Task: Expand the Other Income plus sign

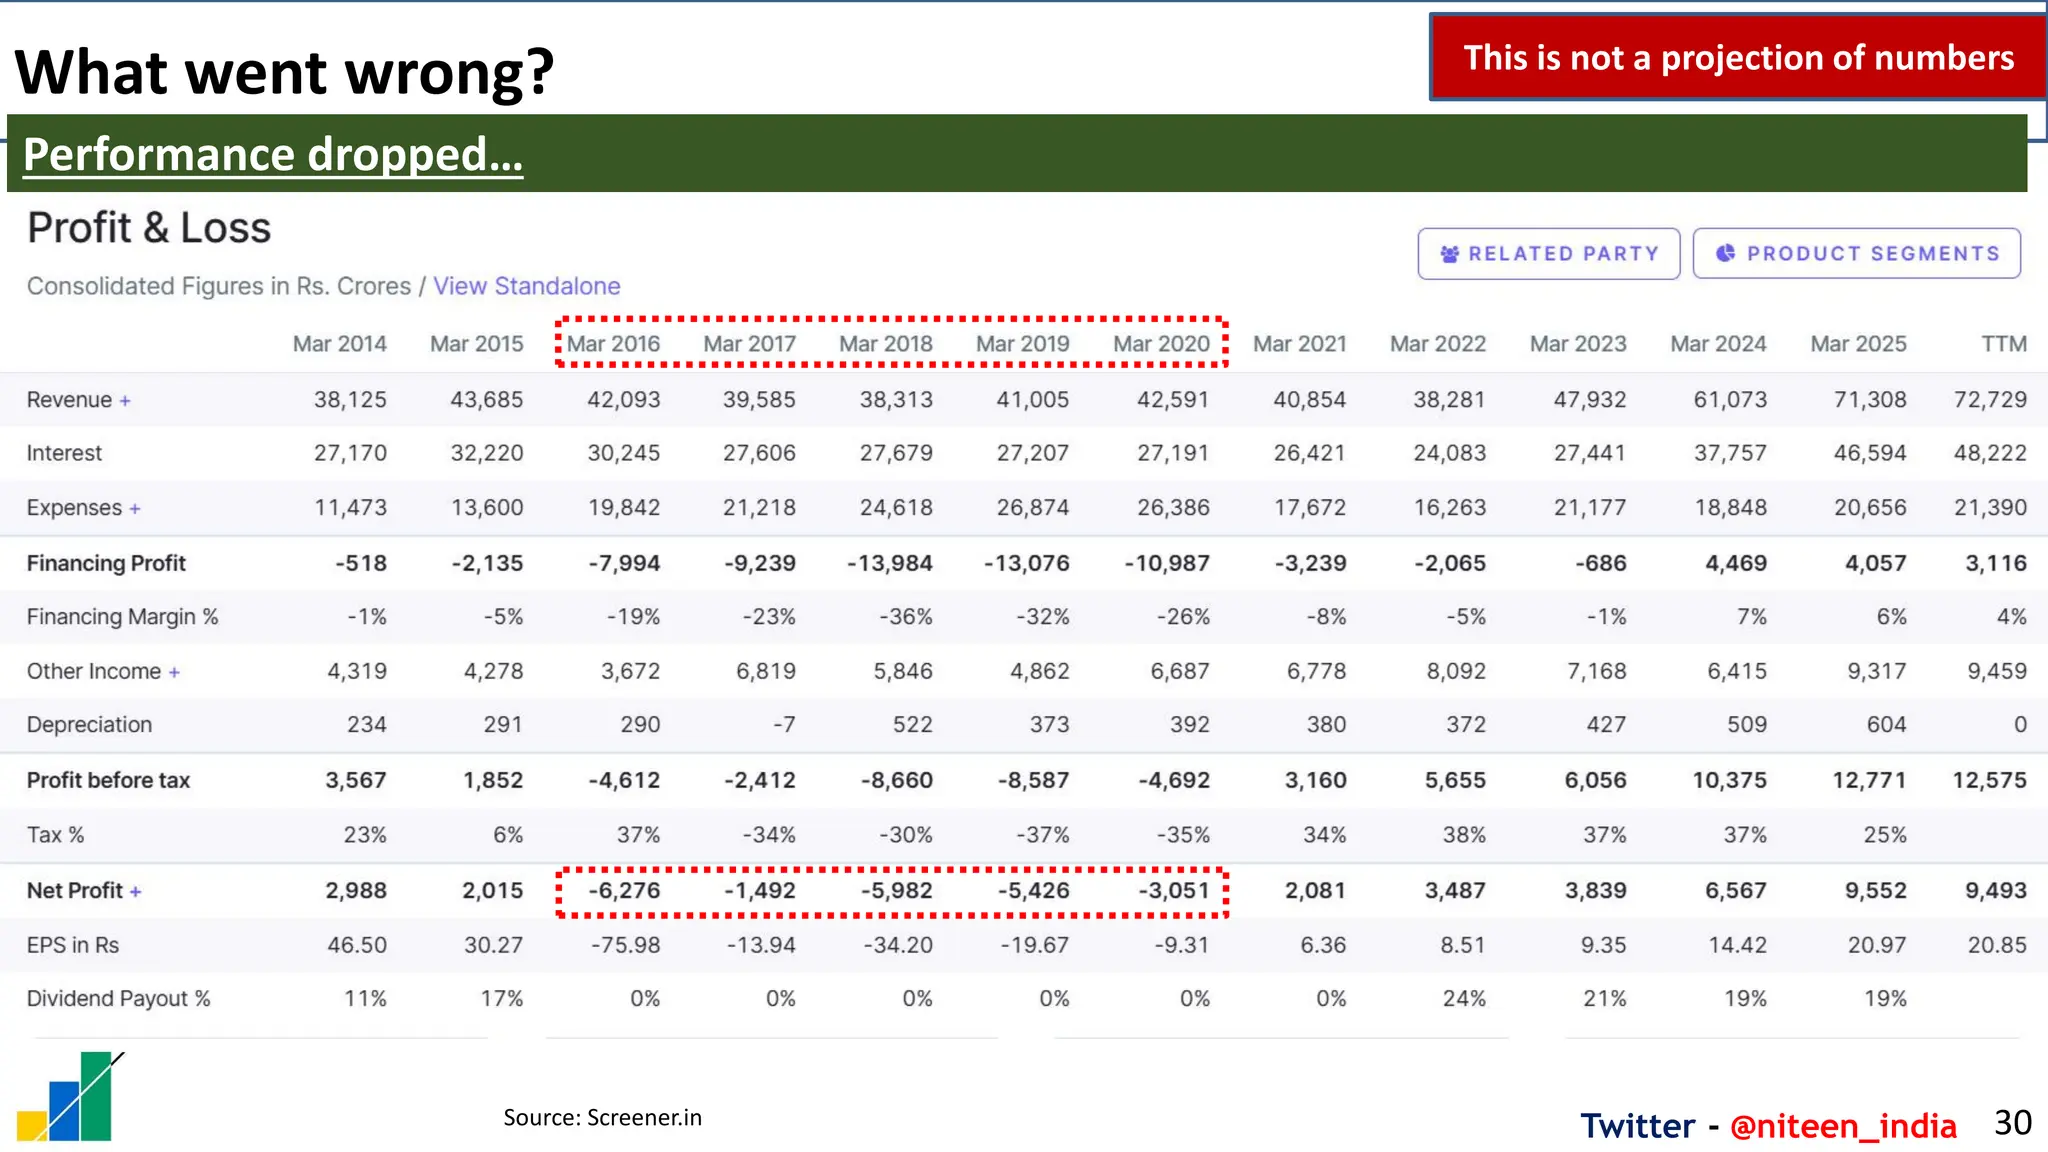Action: coord(174,673)
